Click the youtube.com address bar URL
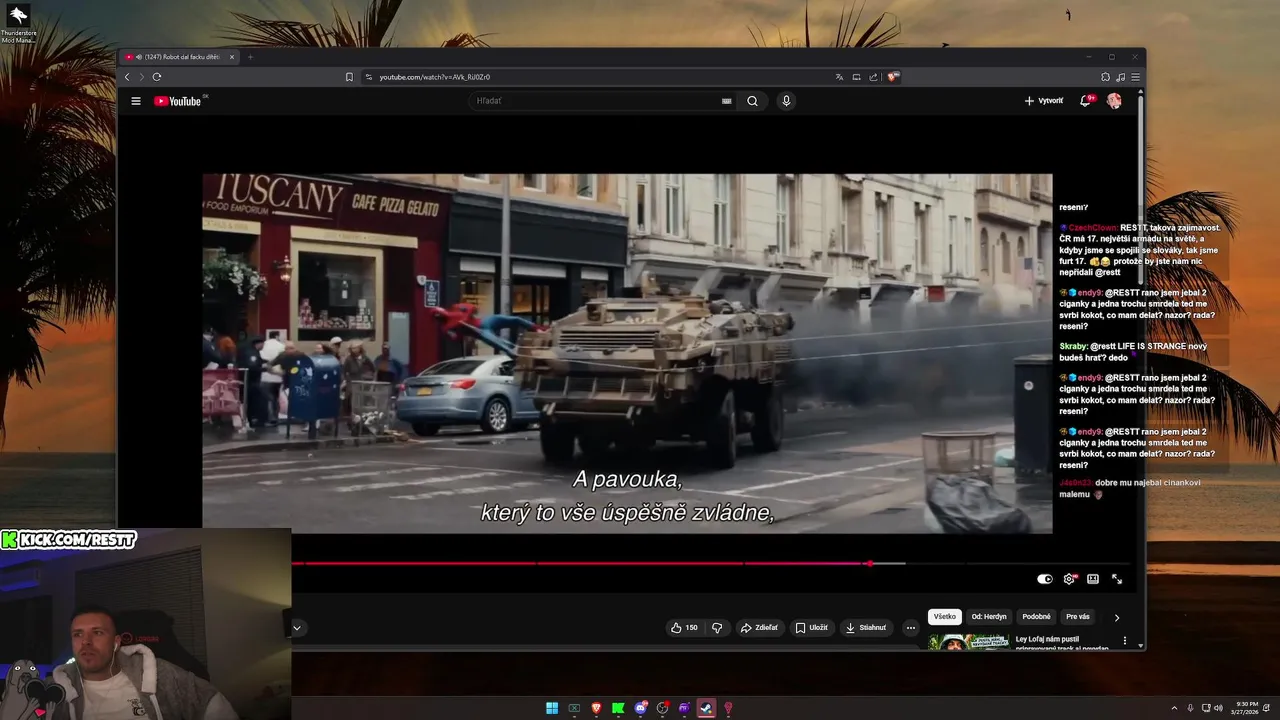The width and height of the screenshot is (1280, 720). 435,77
